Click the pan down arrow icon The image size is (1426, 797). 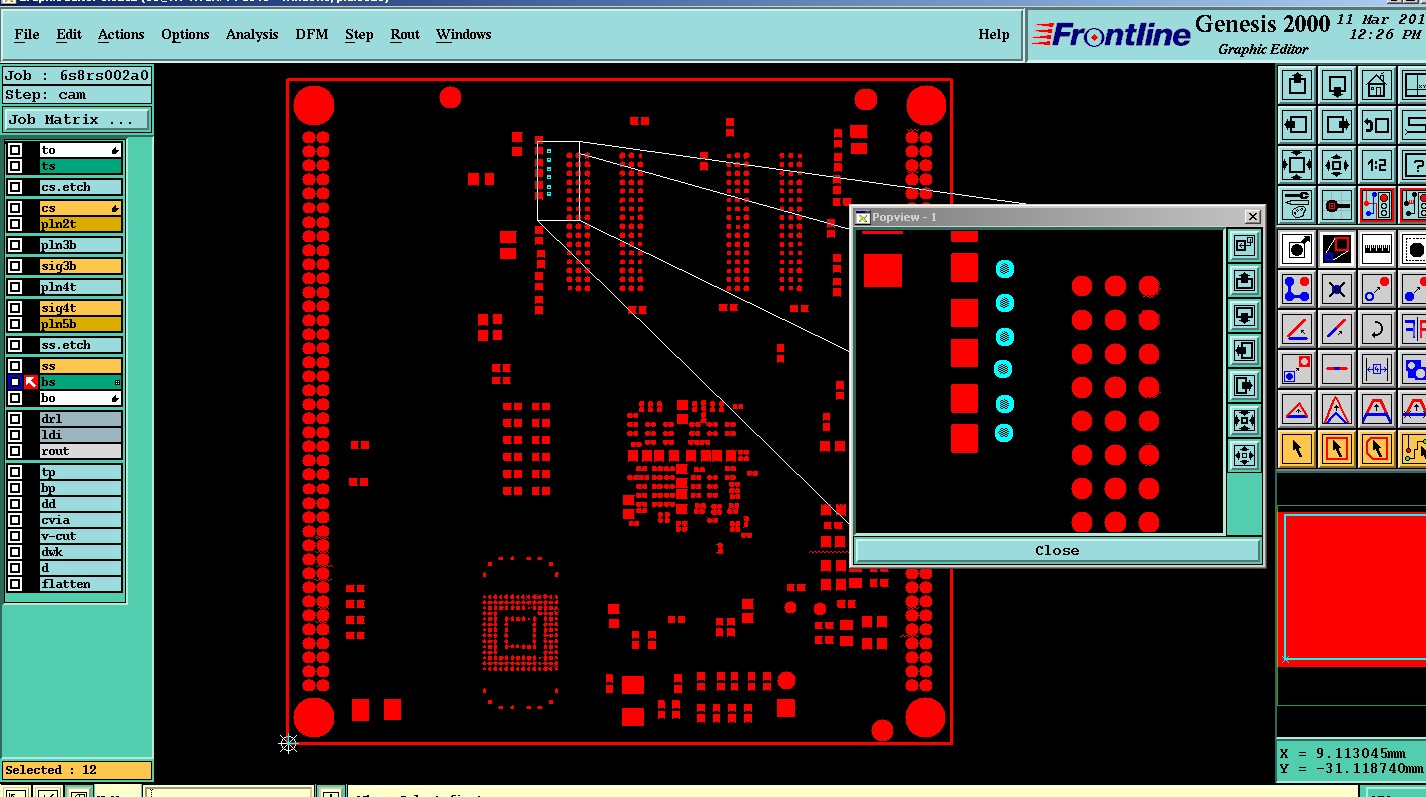pyautogui.click(x=1337, y=85)
